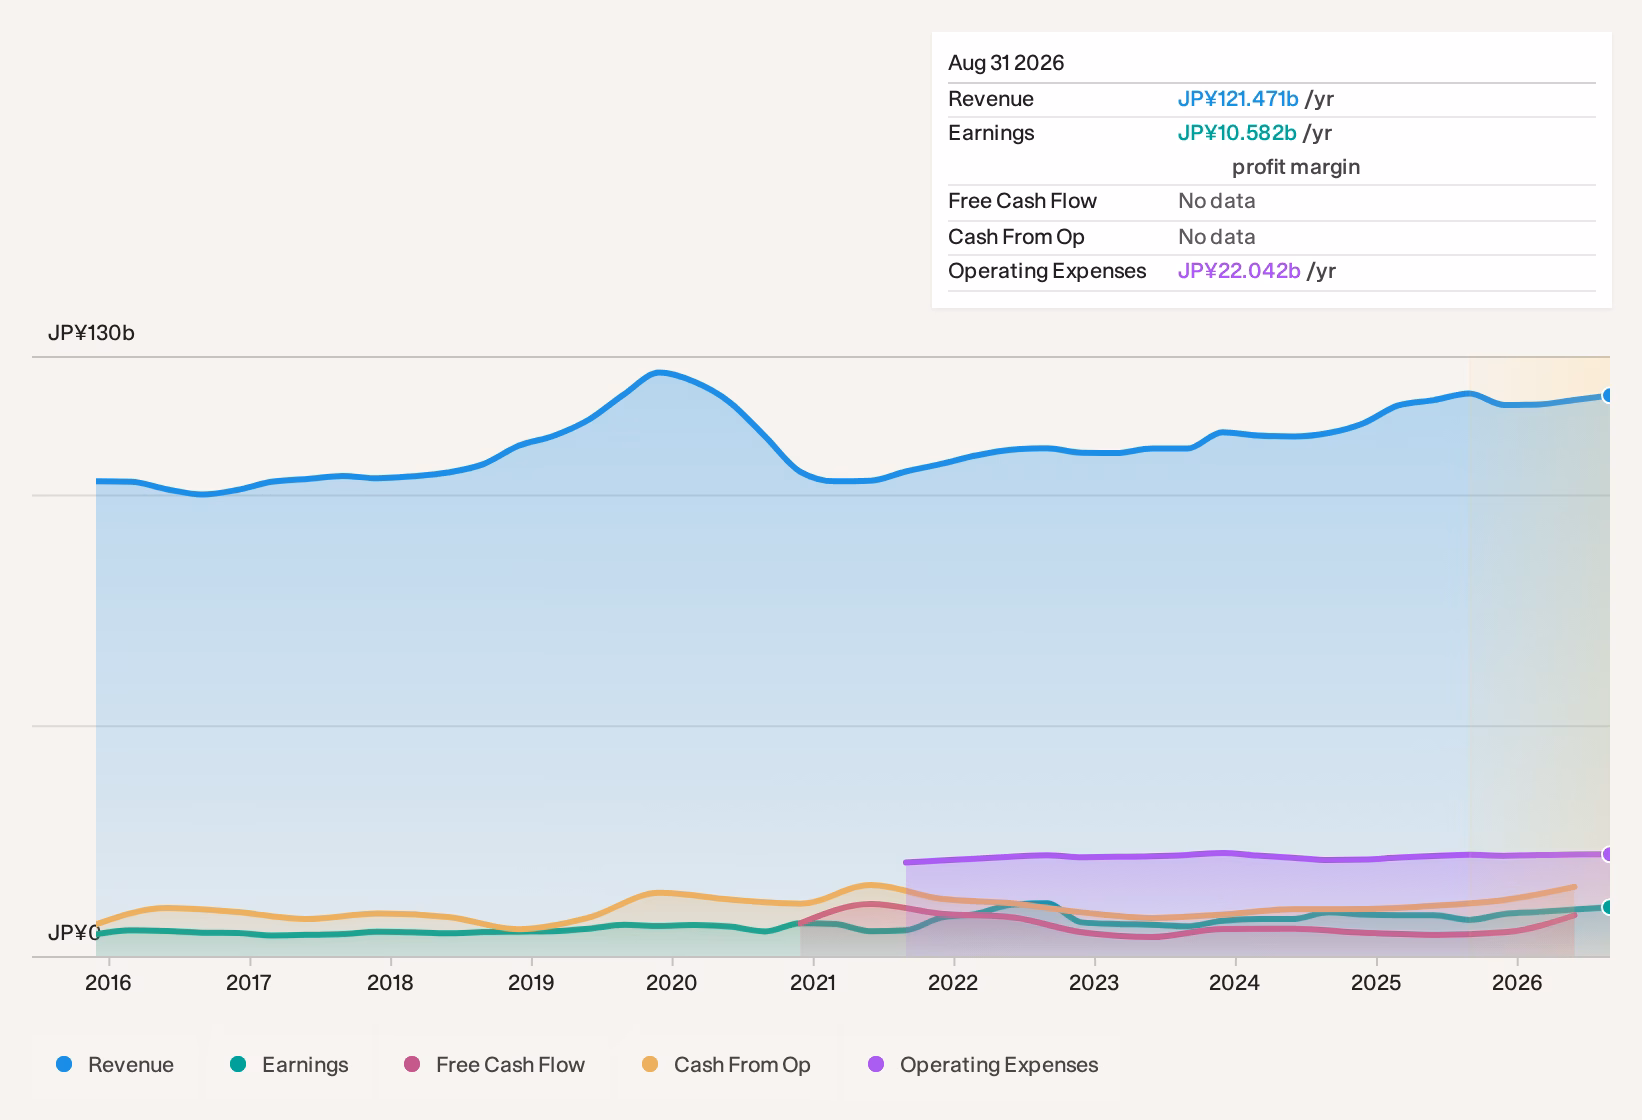
Task: Toggle the Free Cash Flow legend item
Action: 494,1065
